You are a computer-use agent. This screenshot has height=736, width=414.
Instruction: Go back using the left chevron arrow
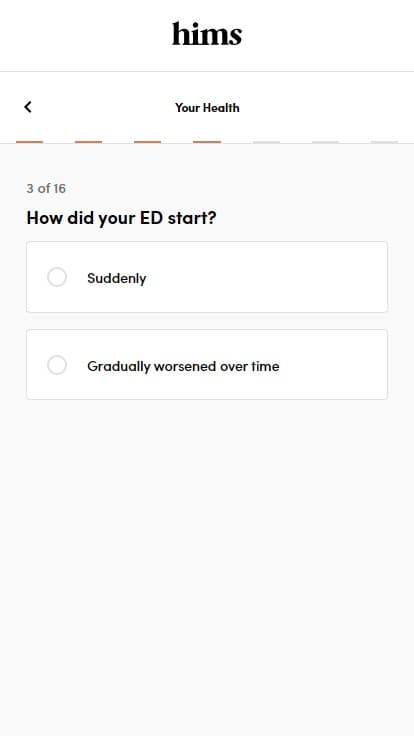click(x=28, y=107)
